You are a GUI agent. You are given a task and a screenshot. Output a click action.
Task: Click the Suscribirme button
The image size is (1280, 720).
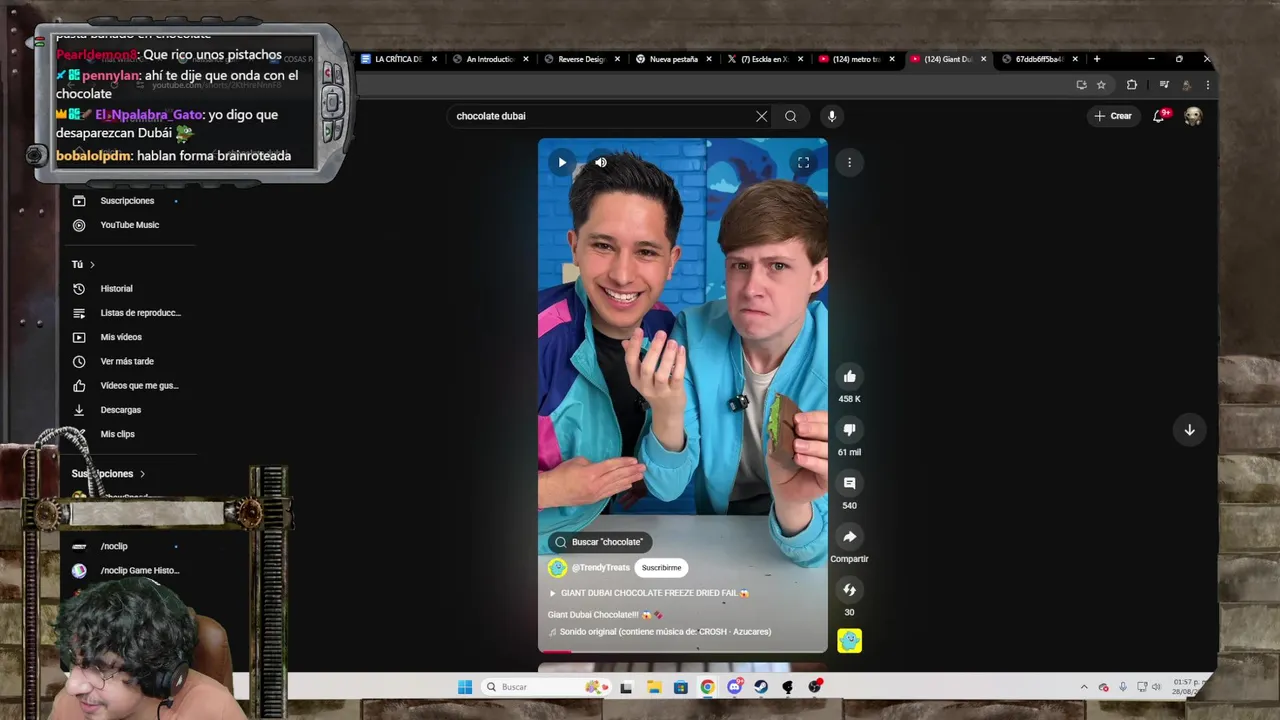(x=661, y=568)
